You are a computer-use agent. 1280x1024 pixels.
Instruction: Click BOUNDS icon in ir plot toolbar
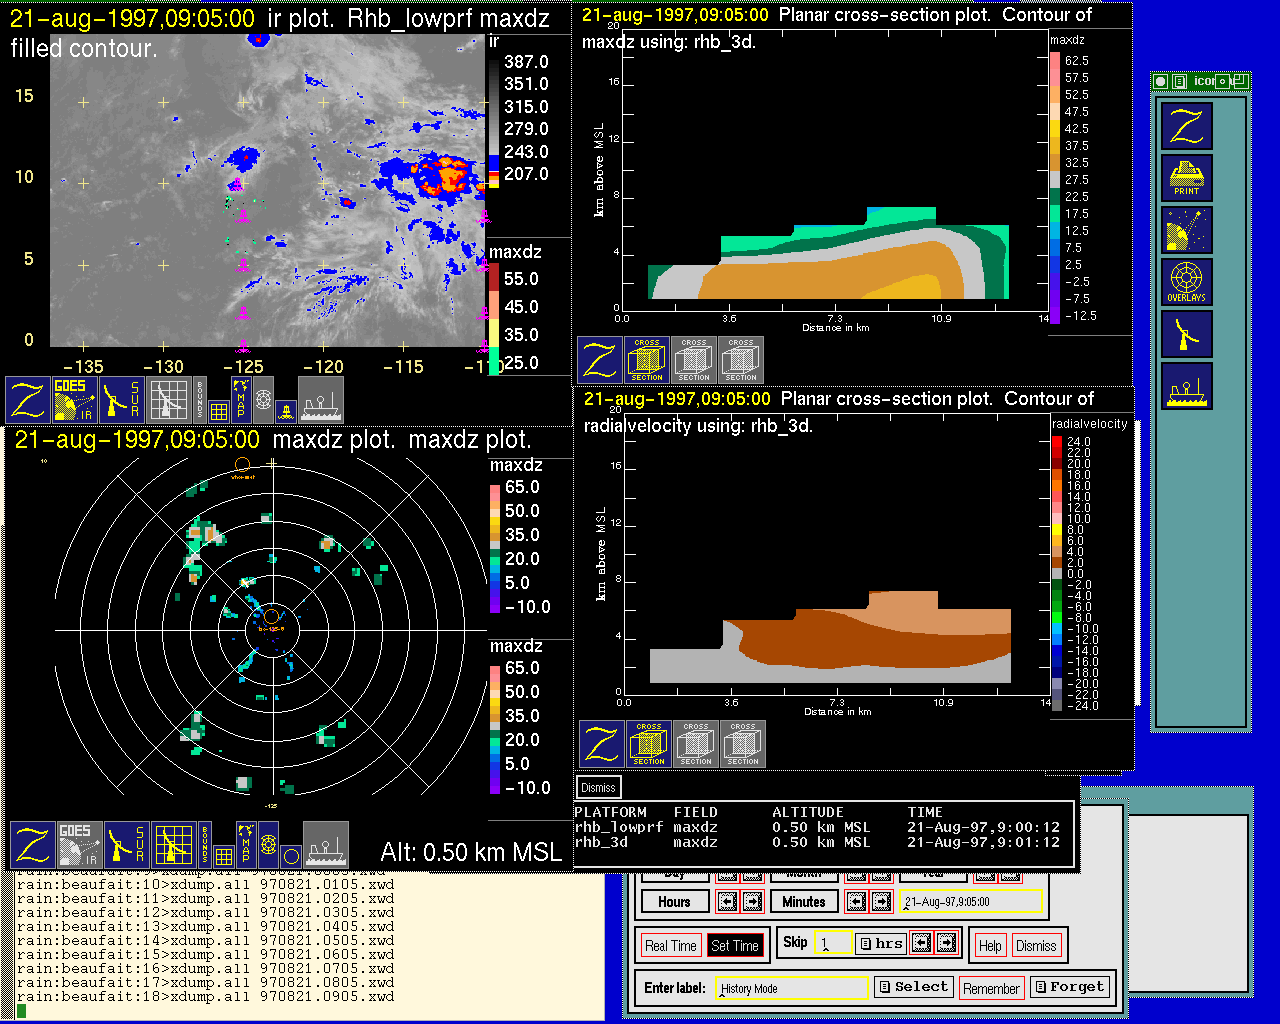click(x=200, y=398)
